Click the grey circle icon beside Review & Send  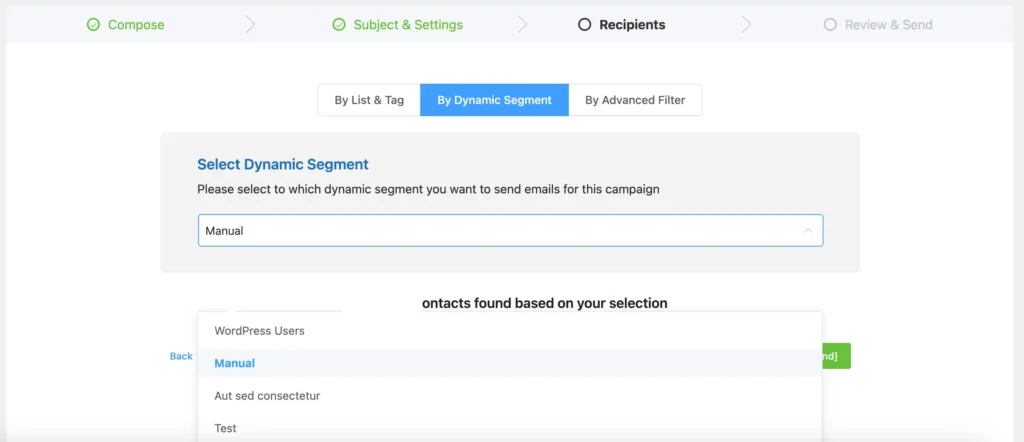pos(830,25)
